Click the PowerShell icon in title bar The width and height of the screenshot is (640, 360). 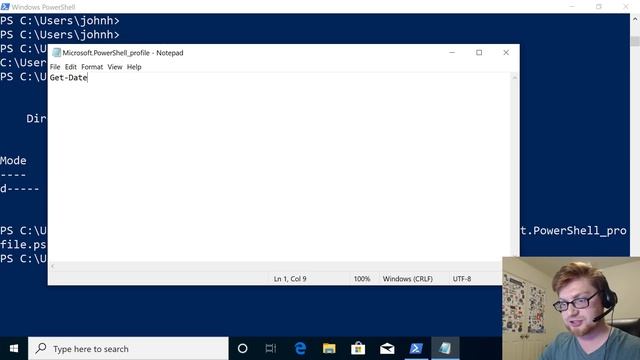click(5, 7)
